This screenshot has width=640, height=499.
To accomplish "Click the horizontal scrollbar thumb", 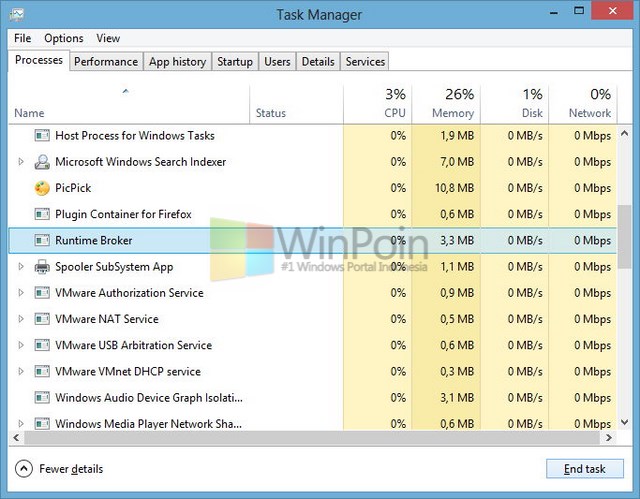I will (313, 438).
